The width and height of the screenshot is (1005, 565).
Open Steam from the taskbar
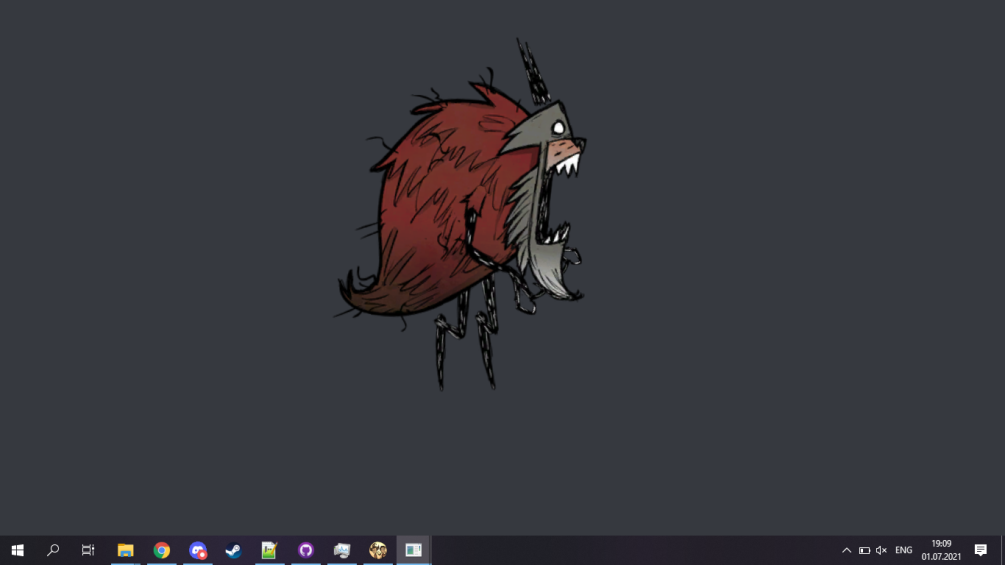click(233, 550)
